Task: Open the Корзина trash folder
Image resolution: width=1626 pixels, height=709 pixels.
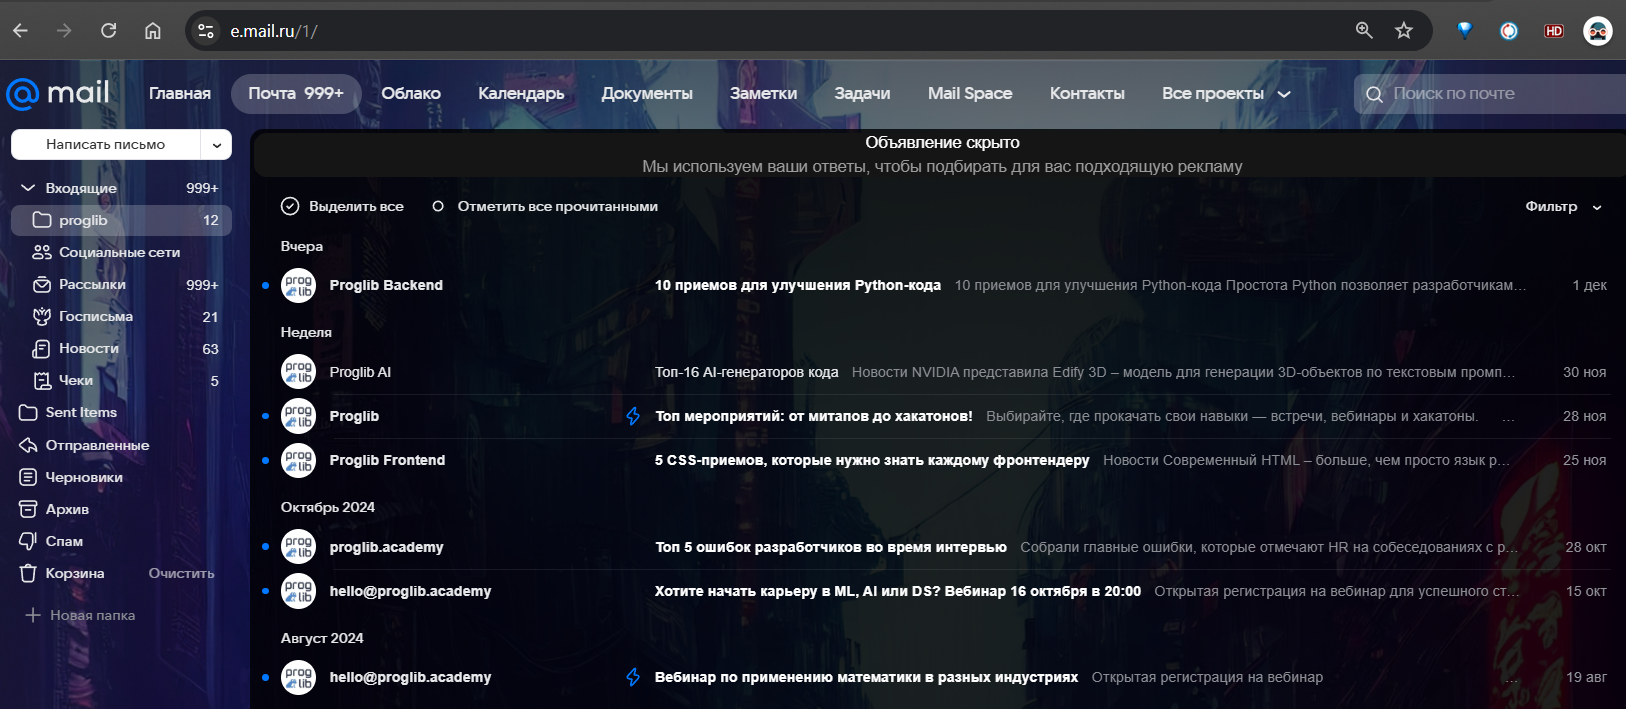Action: tap(75, 573)
